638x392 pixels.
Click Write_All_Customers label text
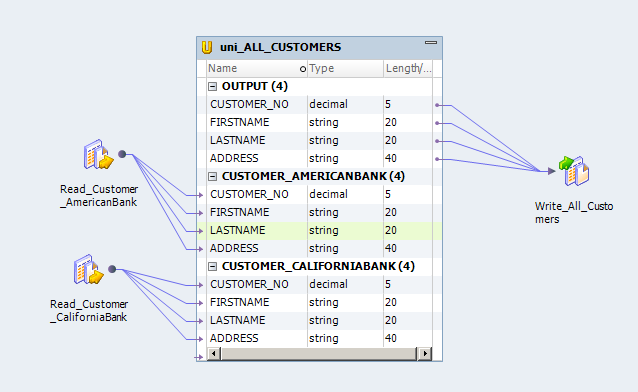574,212
